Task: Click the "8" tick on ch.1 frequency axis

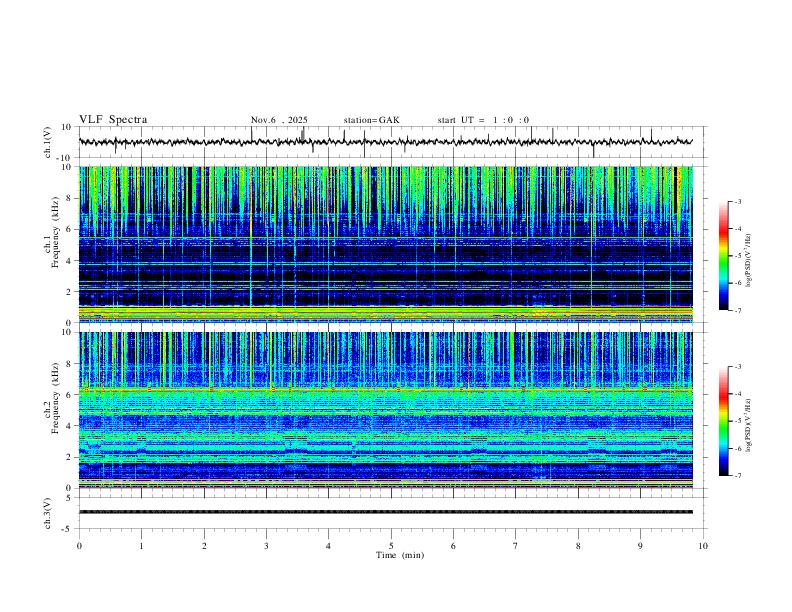Action: click(69, 198)
